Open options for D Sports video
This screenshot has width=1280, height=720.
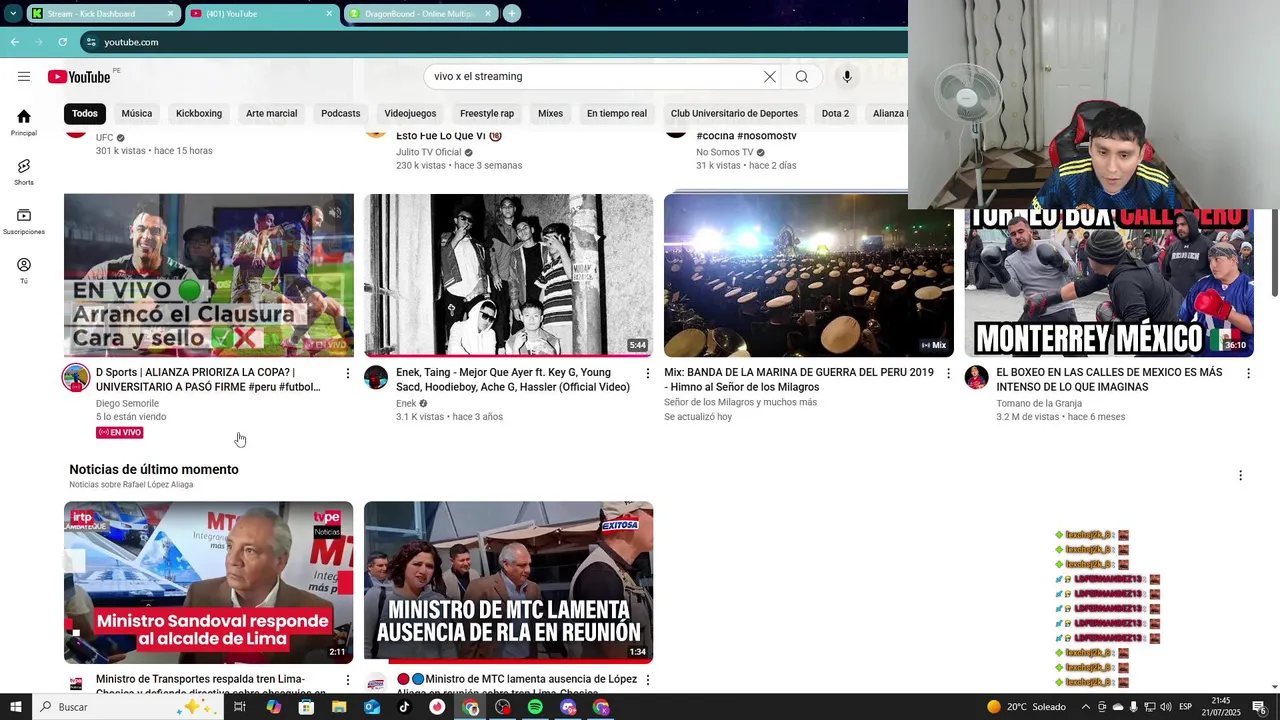pos(348,373)
